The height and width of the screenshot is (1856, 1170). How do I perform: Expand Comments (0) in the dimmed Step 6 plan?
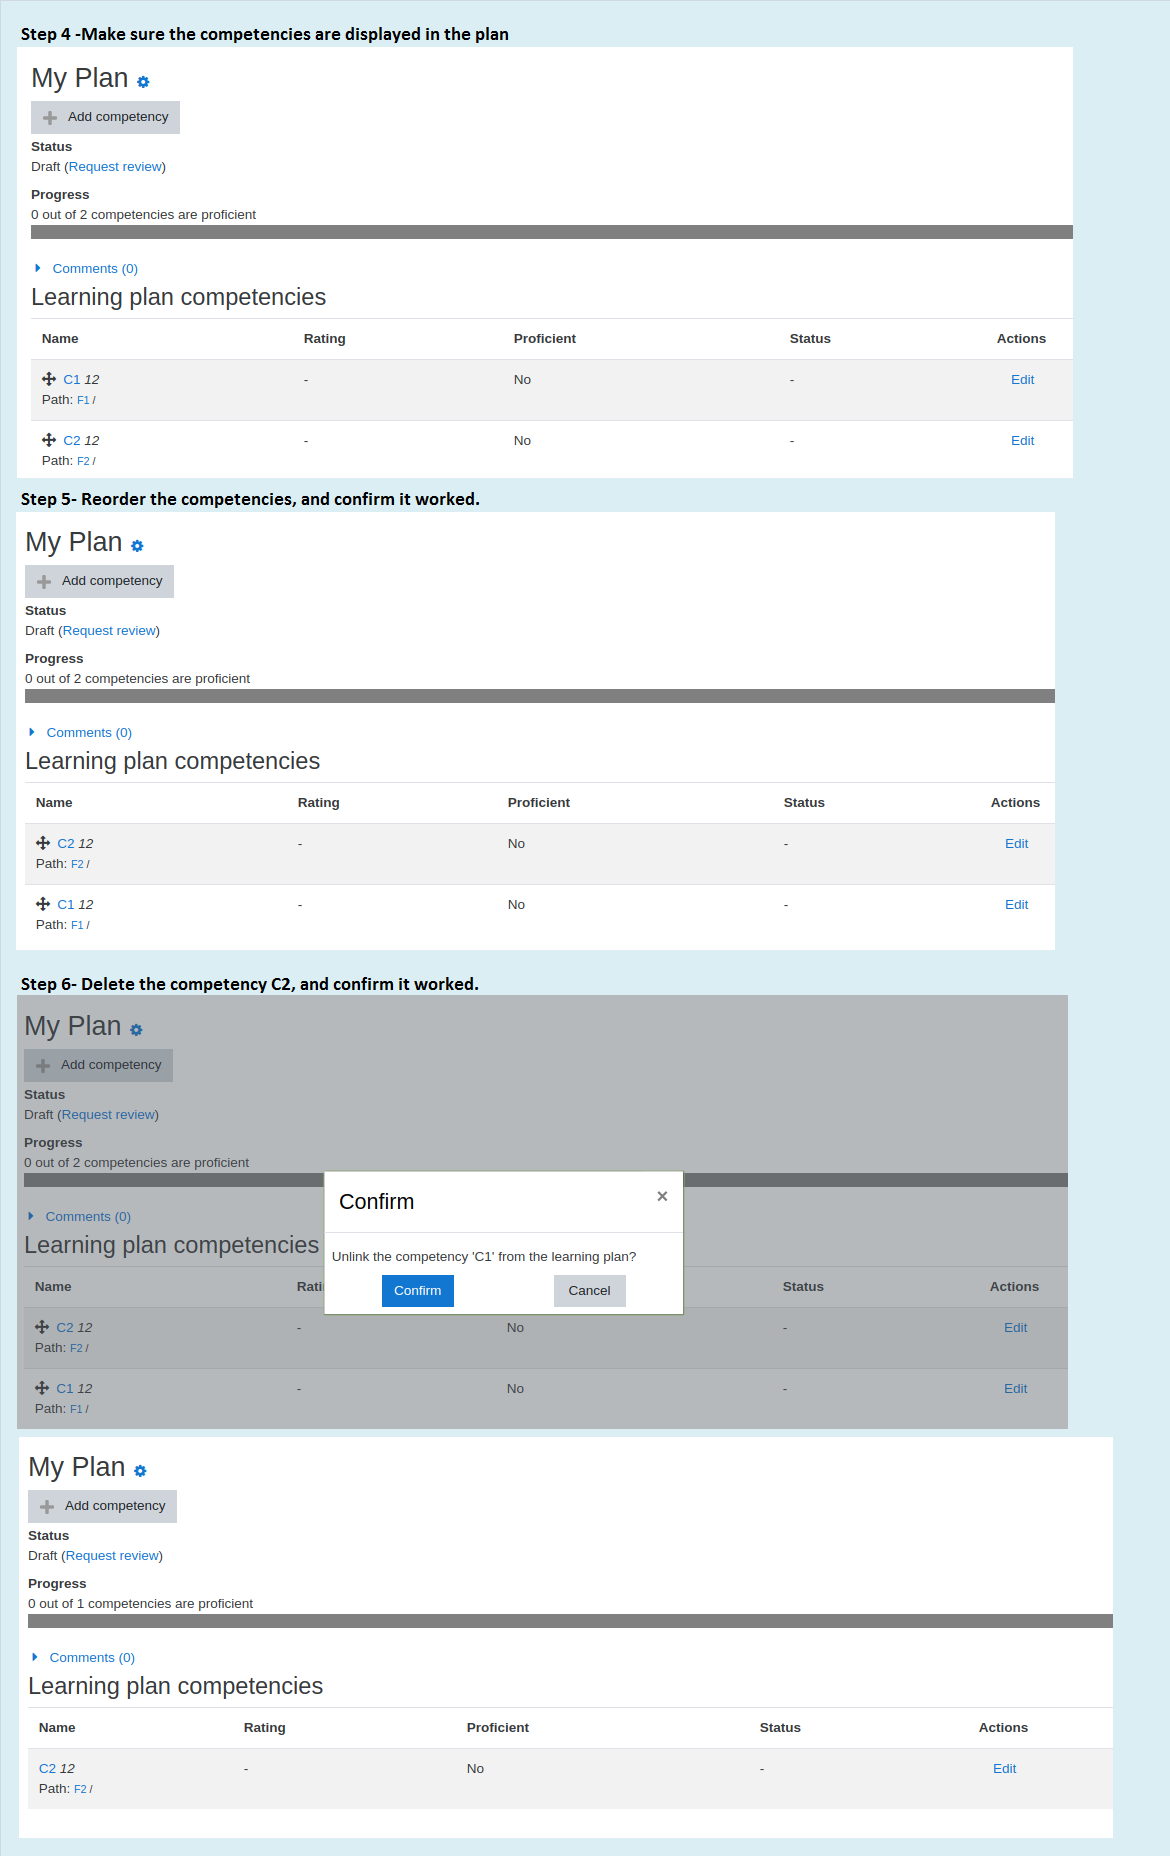click(x=88, y=1217)
